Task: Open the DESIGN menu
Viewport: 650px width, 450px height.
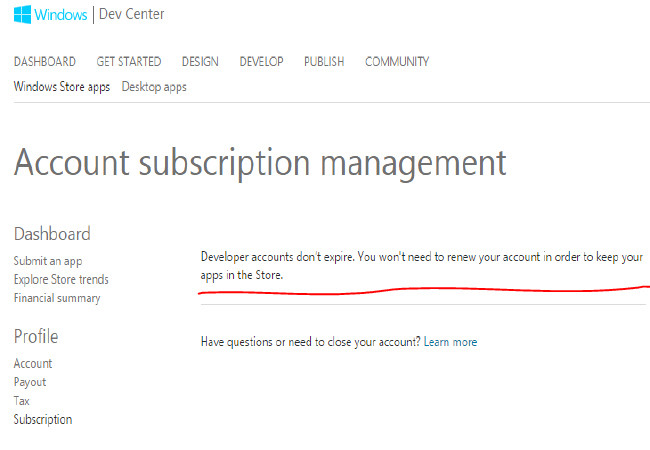Action: point(200,62)
